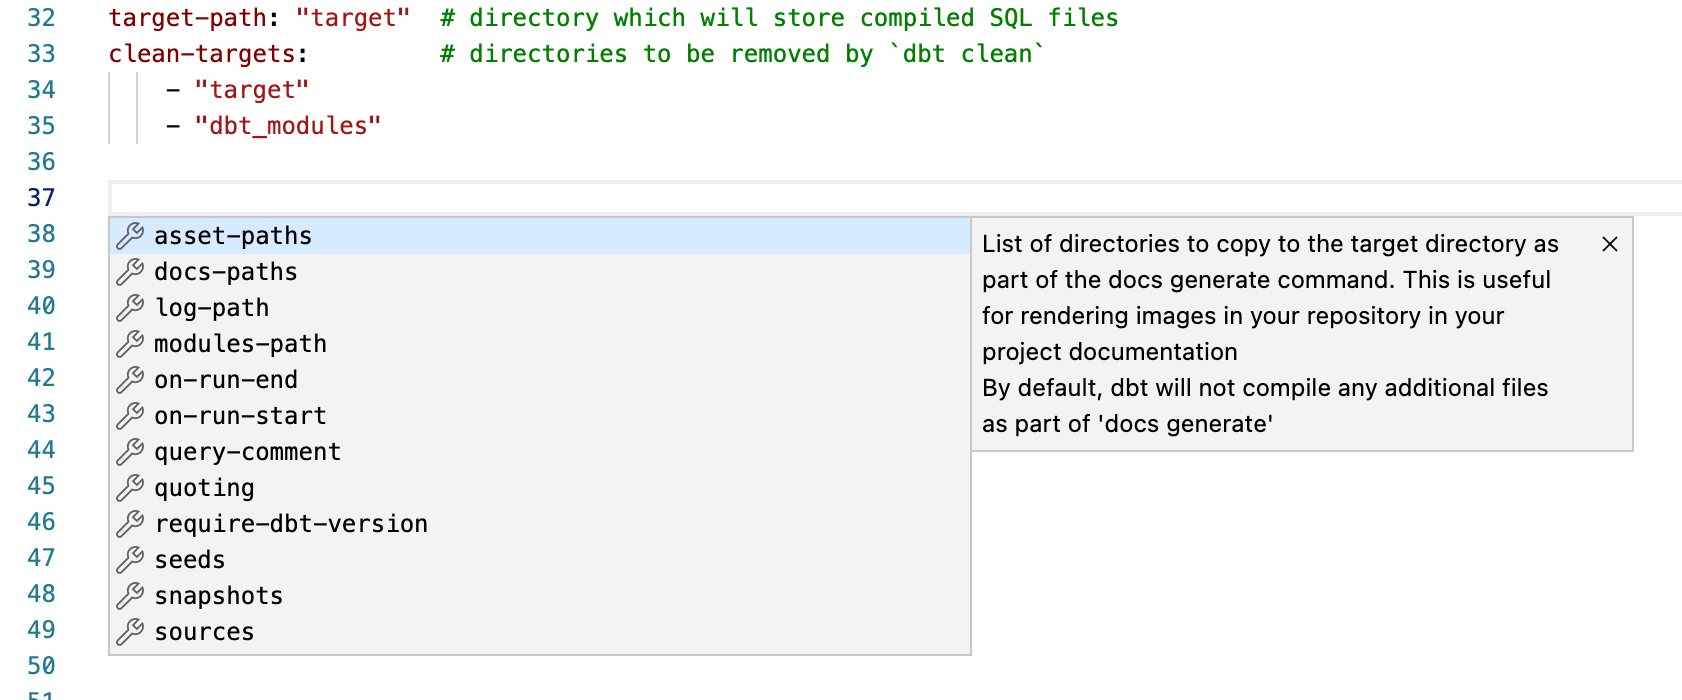Click the wrench icon beside asset-paths

[130, 236]
